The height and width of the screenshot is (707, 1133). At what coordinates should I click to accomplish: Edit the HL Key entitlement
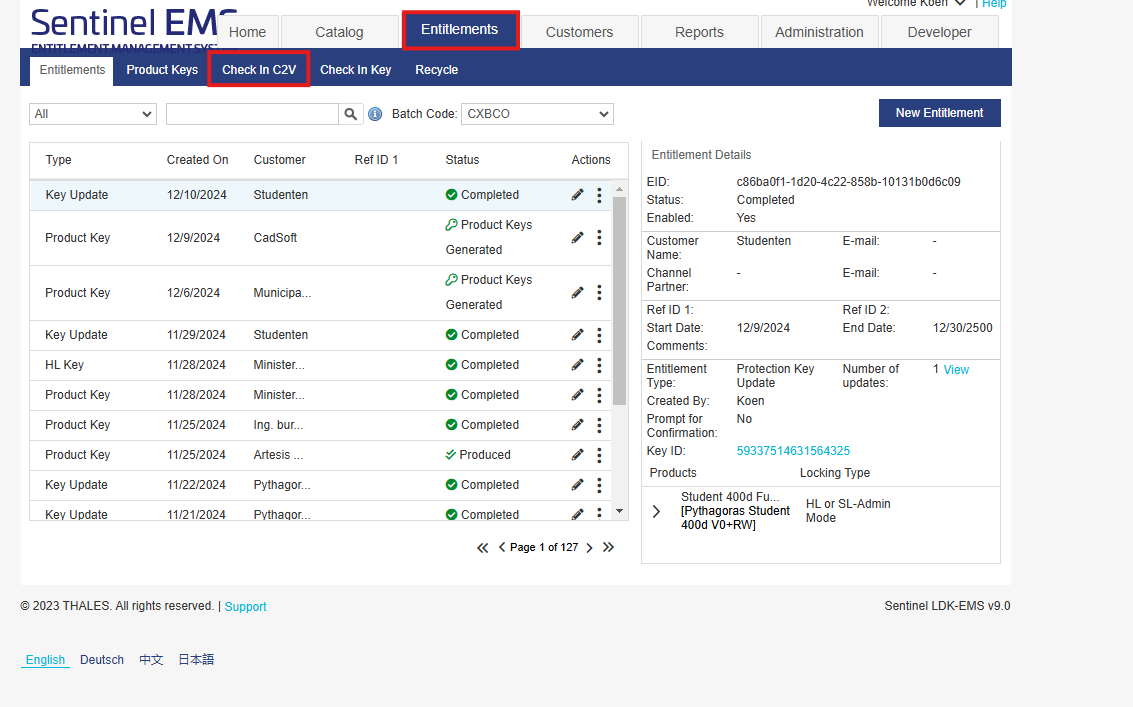tap(577, 364)
